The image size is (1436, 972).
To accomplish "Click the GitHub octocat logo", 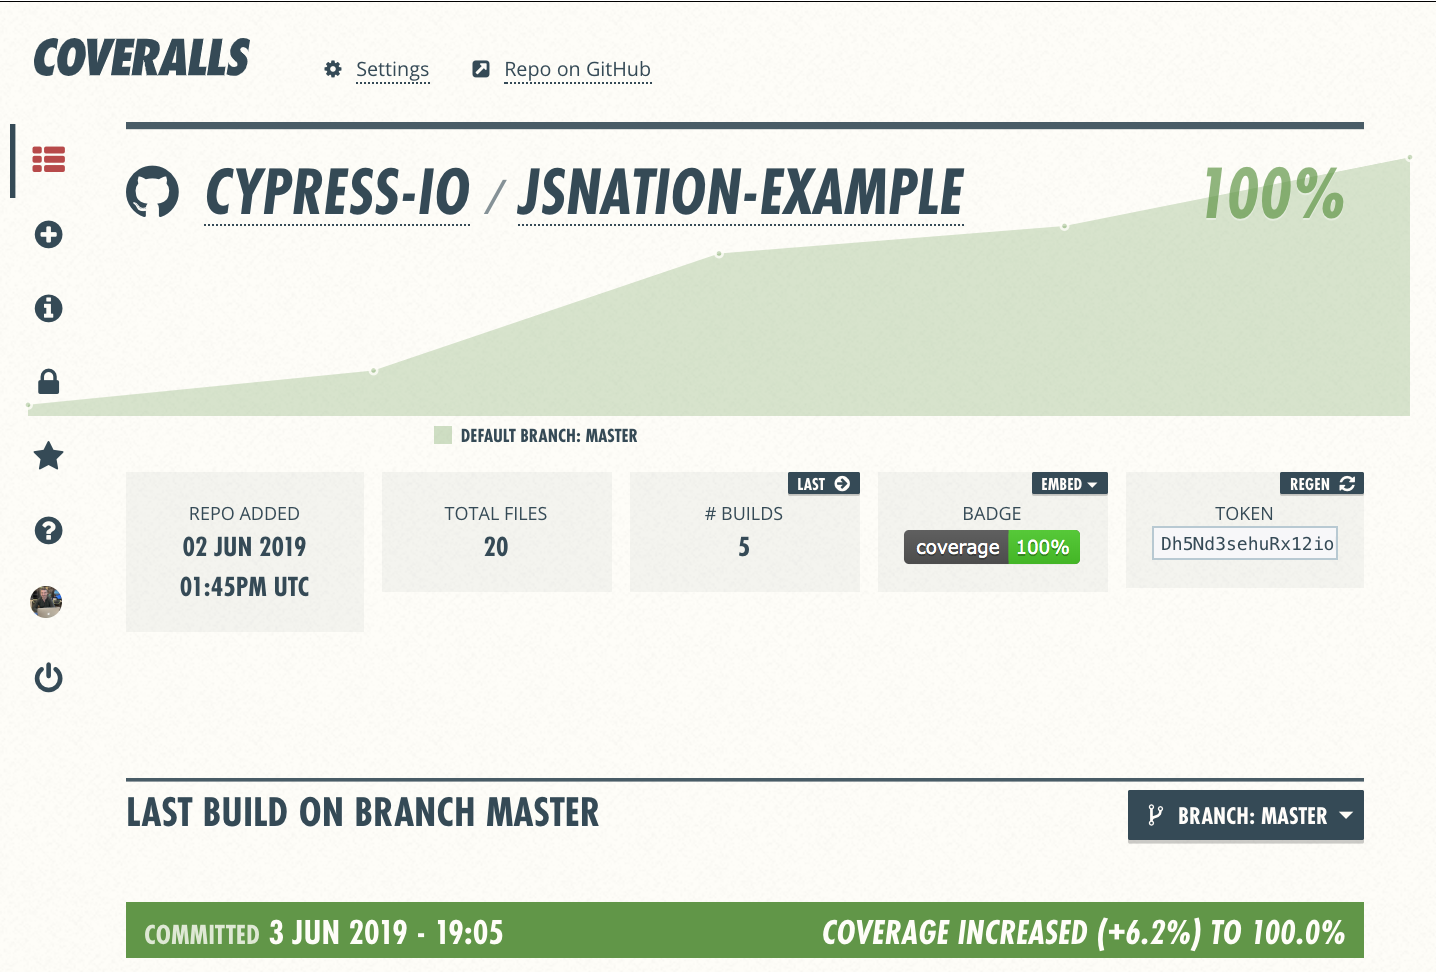I will coord(152,192).
